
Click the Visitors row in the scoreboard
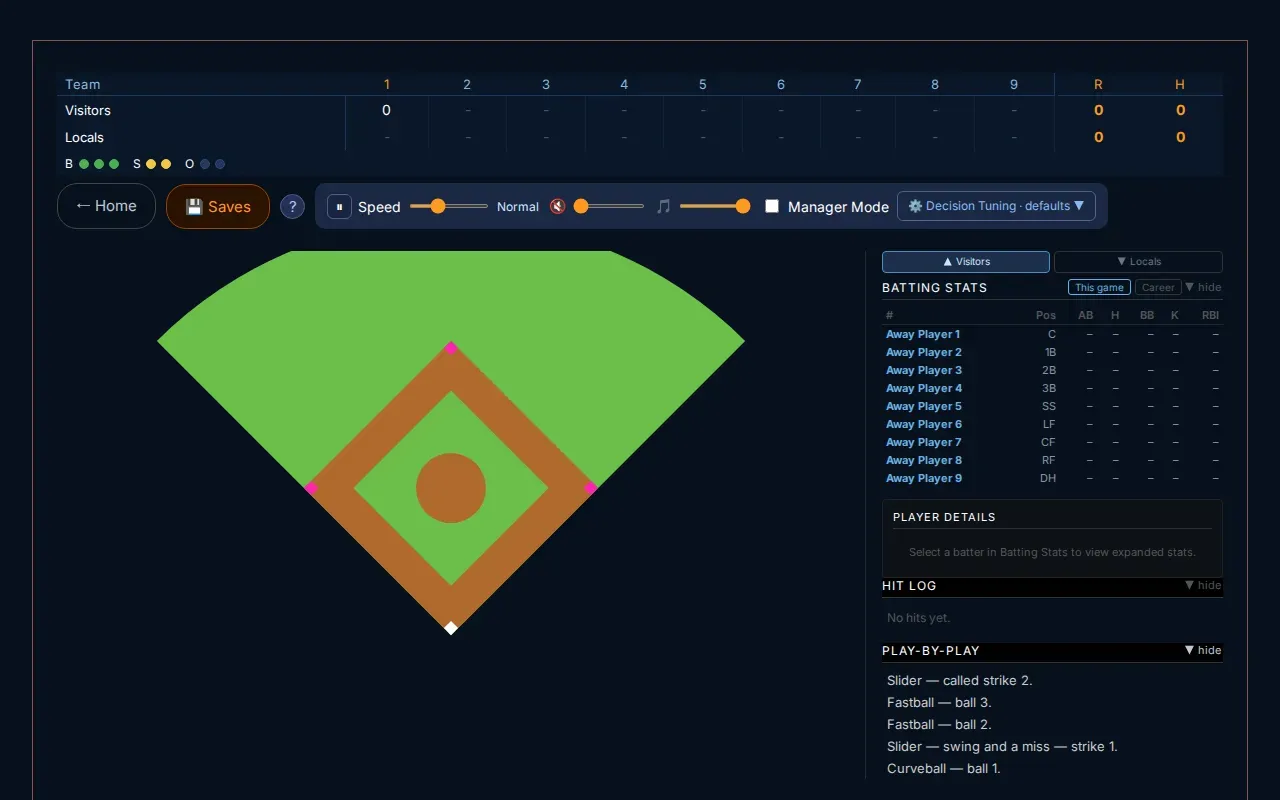[x=640, y=110]
